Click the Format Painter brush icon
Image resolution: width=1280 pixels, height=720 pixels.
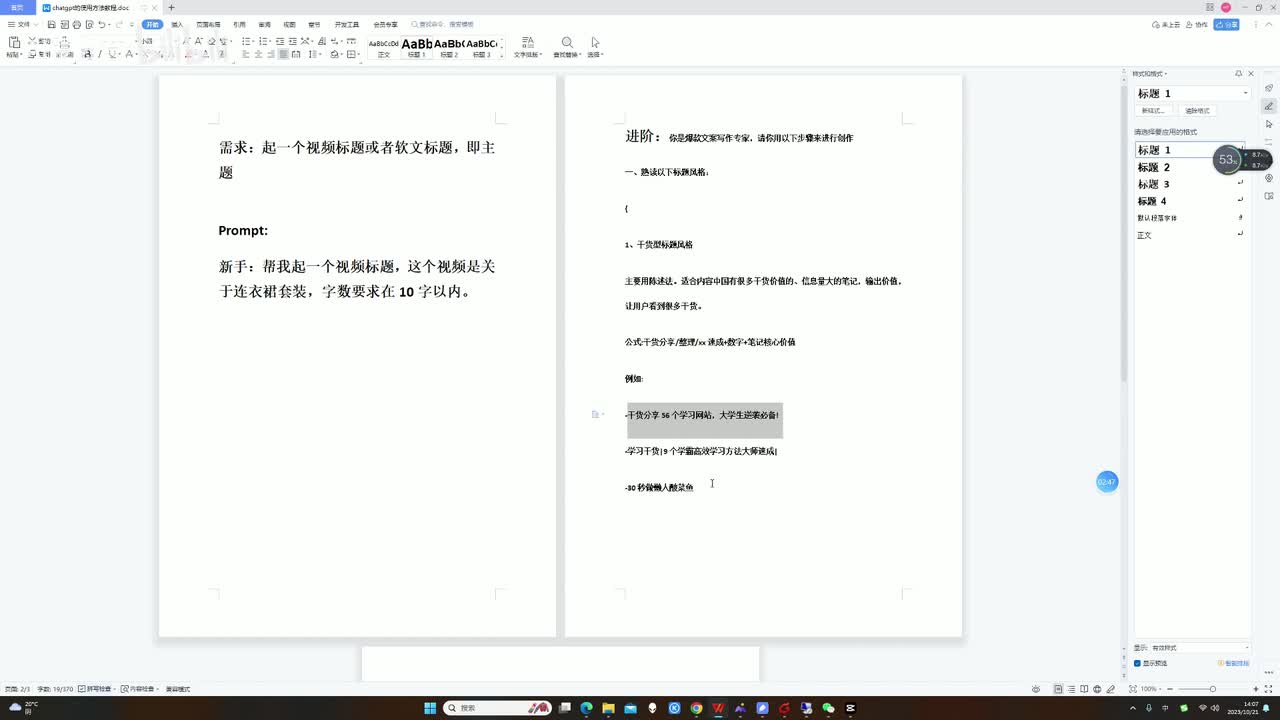64,43
